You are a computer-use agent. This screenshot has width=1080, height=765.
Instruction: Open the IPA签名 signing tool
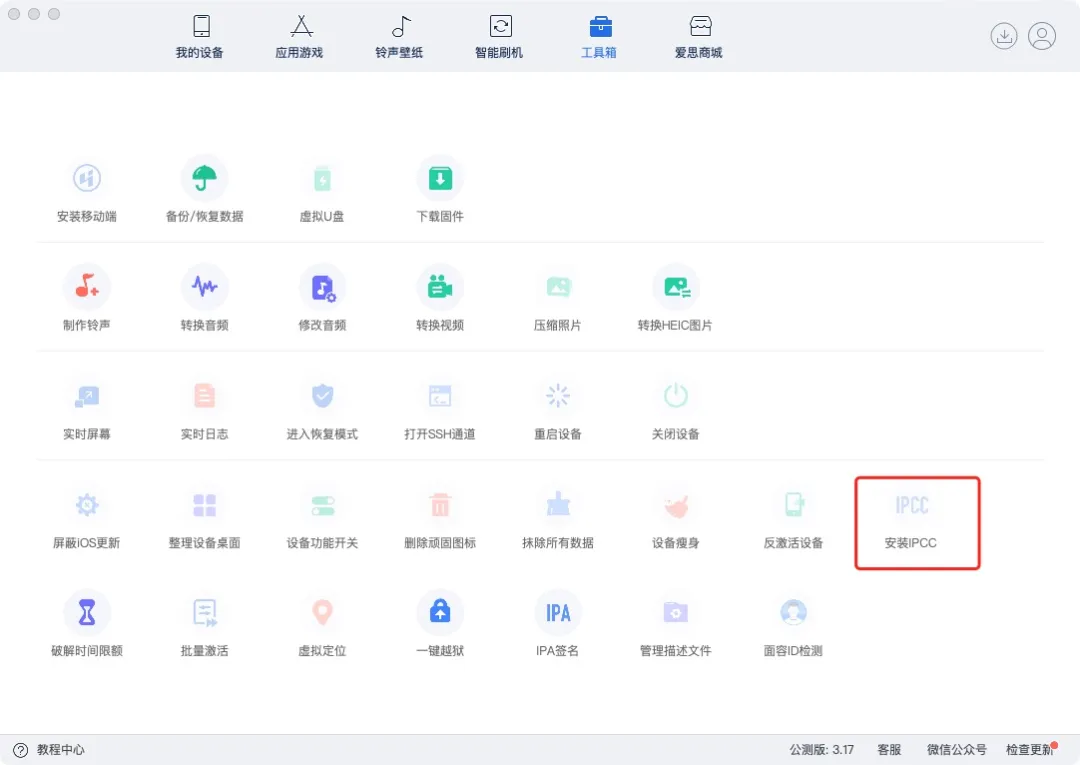coord(557,613)
